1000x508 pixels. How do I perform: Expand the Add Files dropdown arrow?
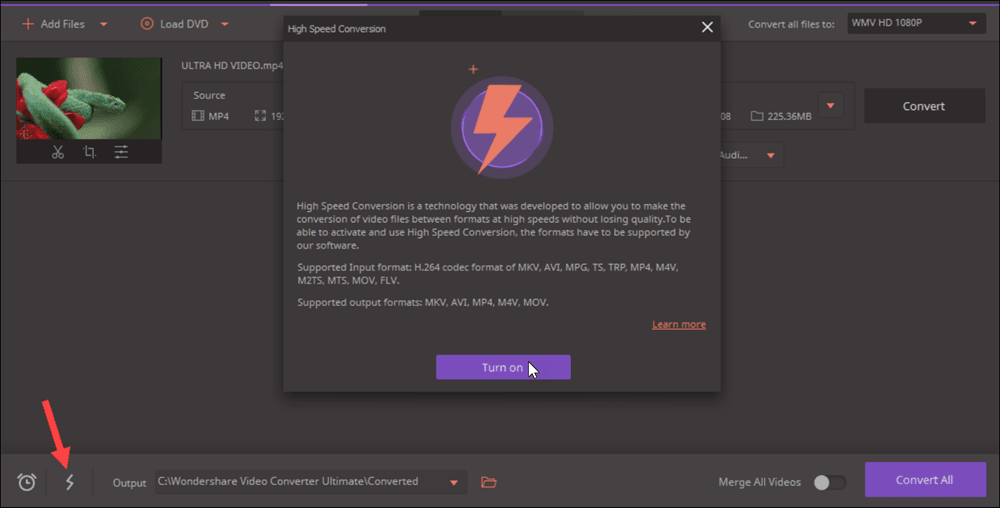tap(103, 24)
